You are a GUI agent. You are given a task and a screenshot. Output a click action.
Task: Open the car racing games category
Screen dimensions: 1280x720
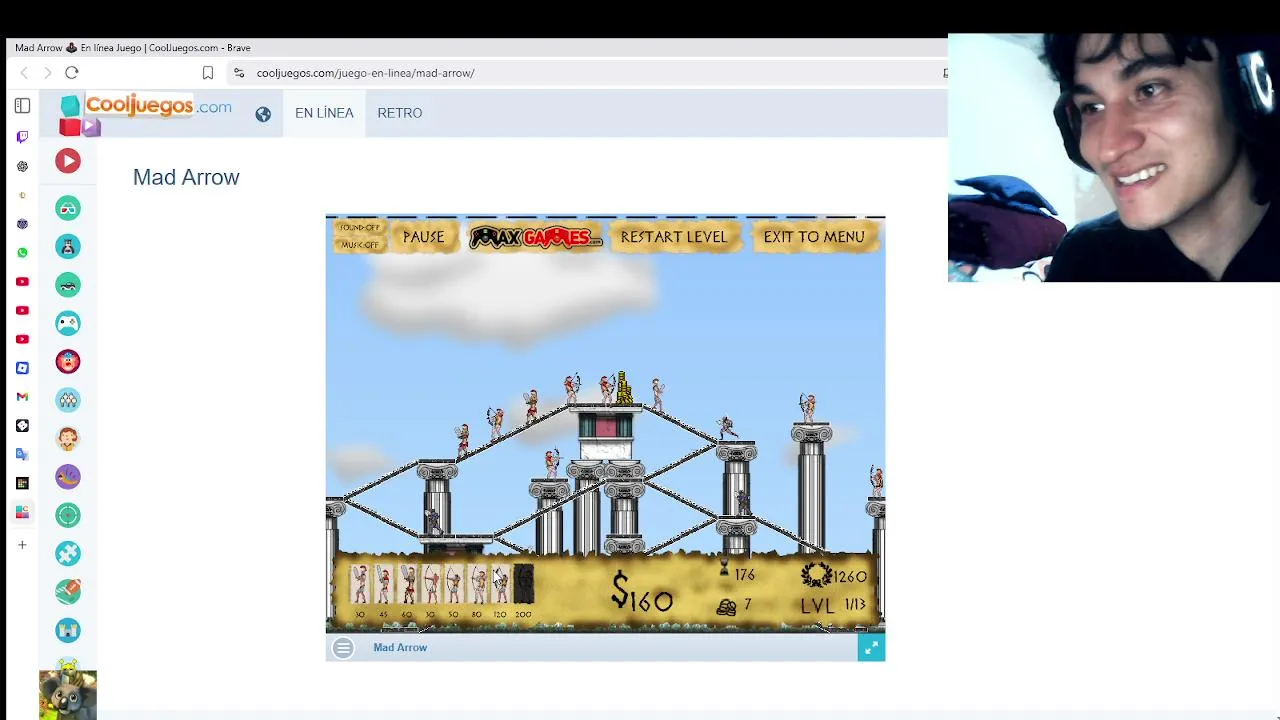[x=68, y=285]
